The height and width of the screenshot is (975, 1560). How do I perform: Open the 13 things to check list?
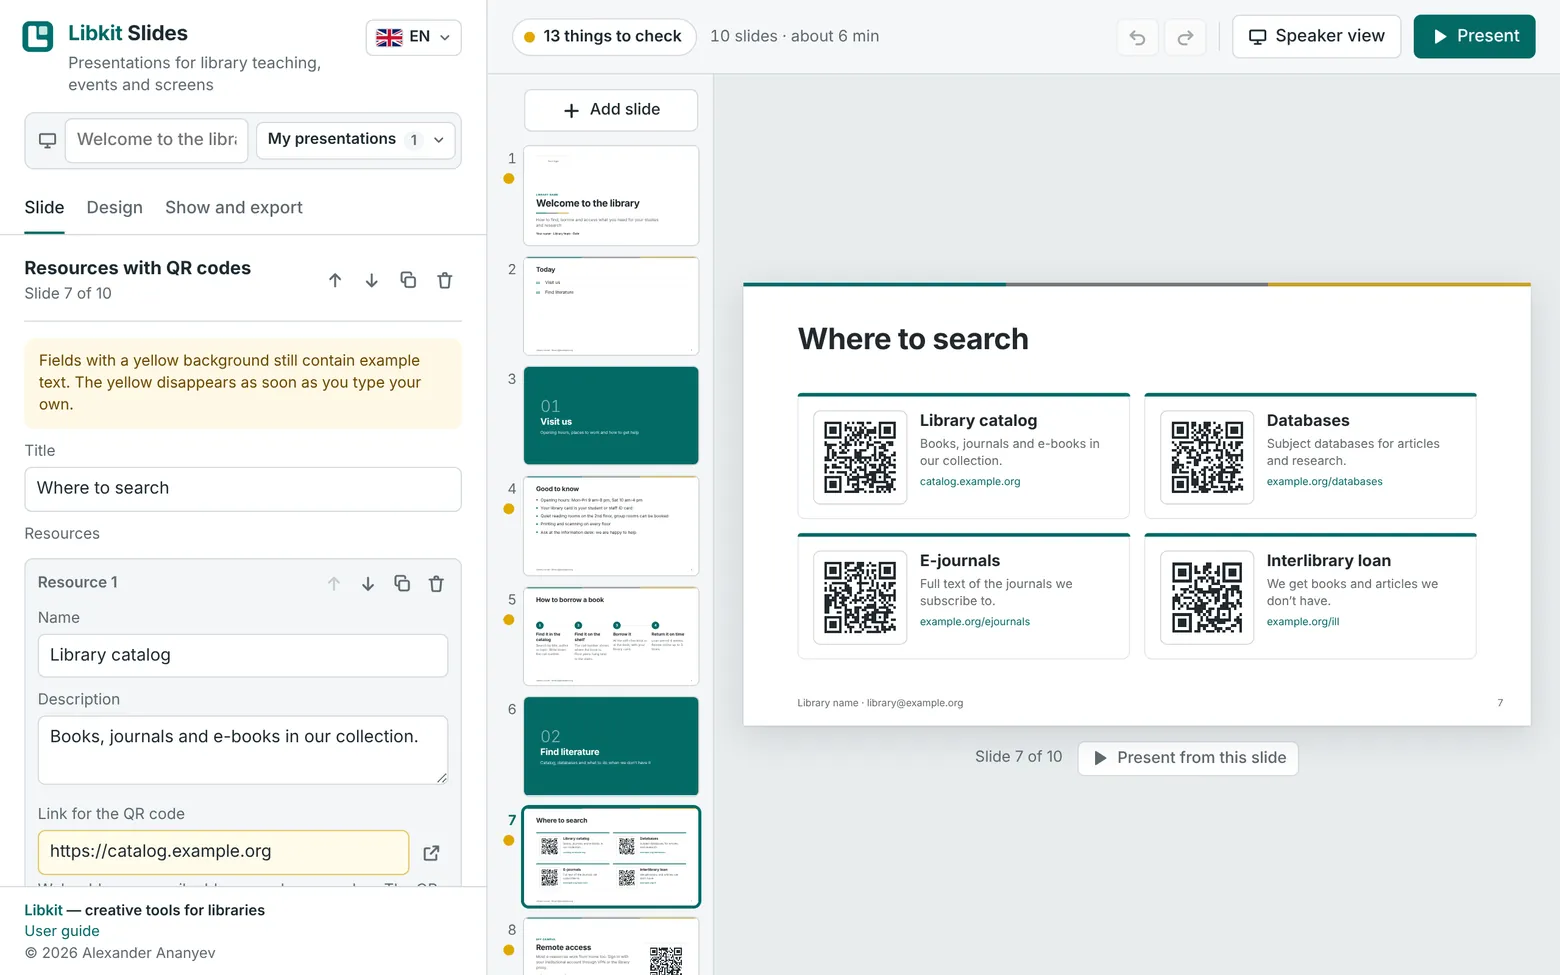click(x=604, y=37)
